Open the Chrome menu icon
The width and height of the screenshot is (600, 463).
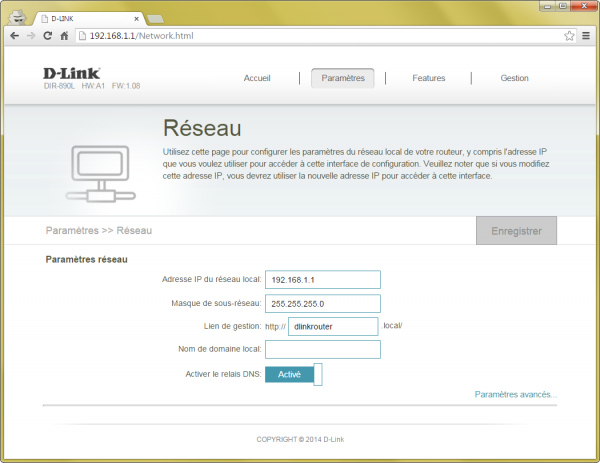tap(586, 35)
